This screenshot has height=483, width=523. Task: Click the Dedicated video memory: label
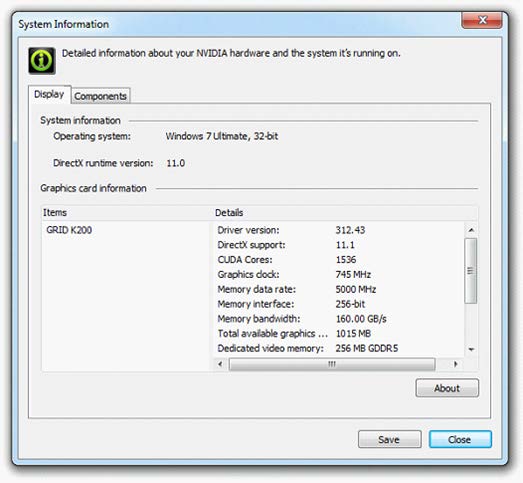coord(271,348)
